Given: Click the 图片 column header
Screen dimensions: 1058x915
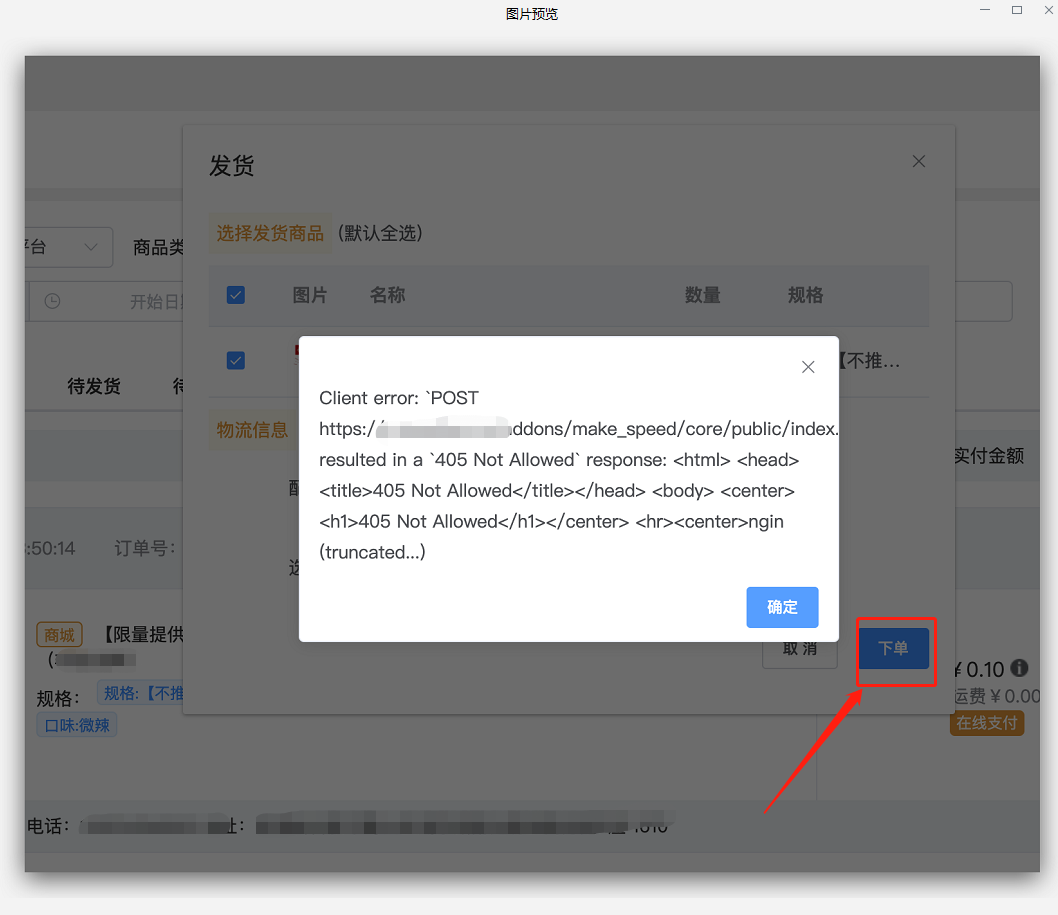Looking at the screenshot, I should point(310,295).
